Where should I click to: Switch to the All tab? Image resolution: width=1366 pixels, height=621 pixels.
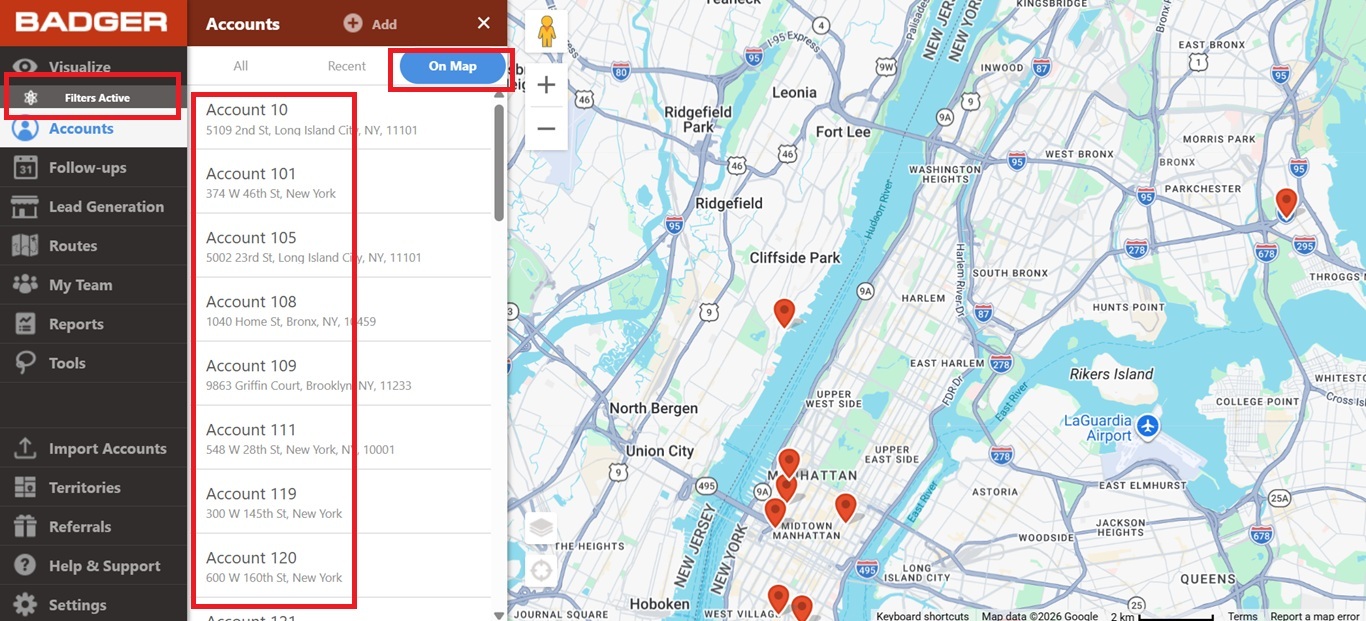click(x=241, y=66)
